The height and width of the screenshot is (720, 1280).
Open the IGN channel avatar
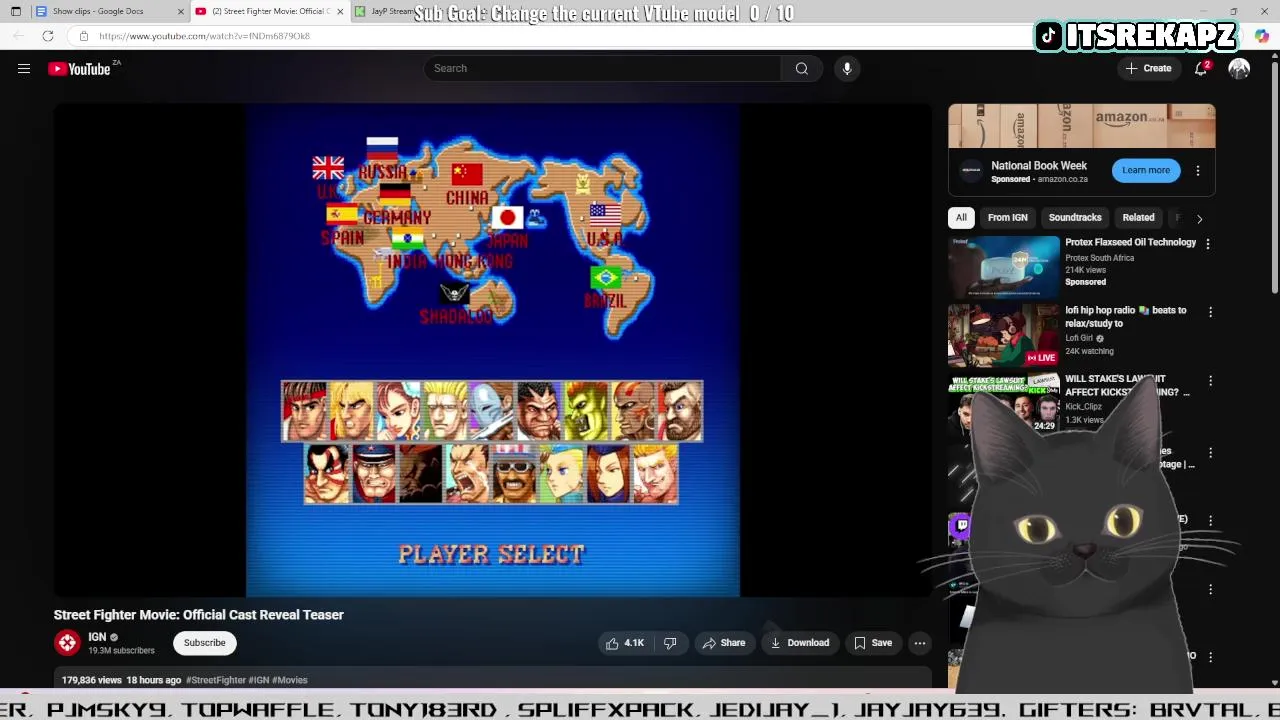point(67,643)
